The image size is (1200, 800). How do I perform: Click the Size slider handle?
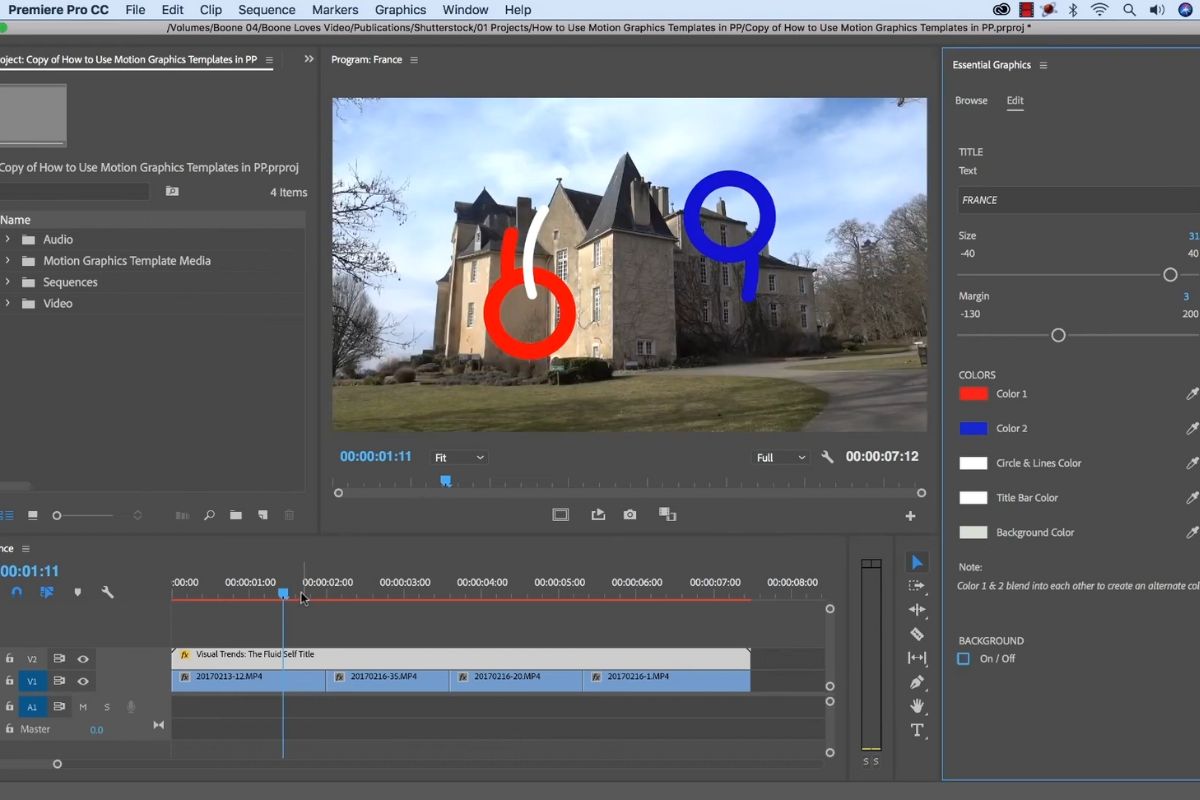pos(1170,275)
